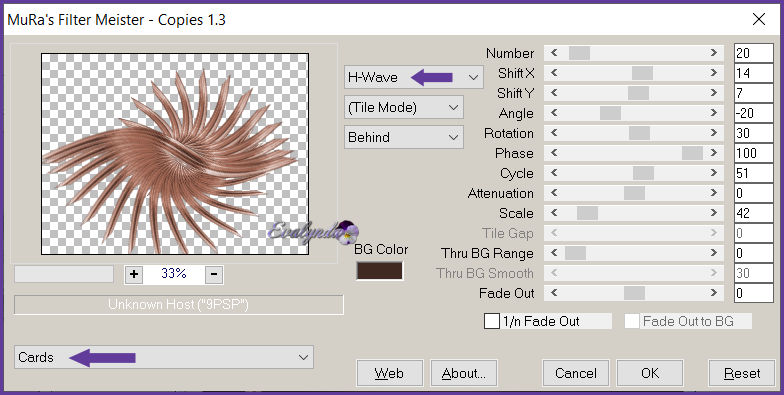This screenshot has height=395, width=784.
Task: Click the right arrow of Rotation slider
Action: click(x=714, y=133)
